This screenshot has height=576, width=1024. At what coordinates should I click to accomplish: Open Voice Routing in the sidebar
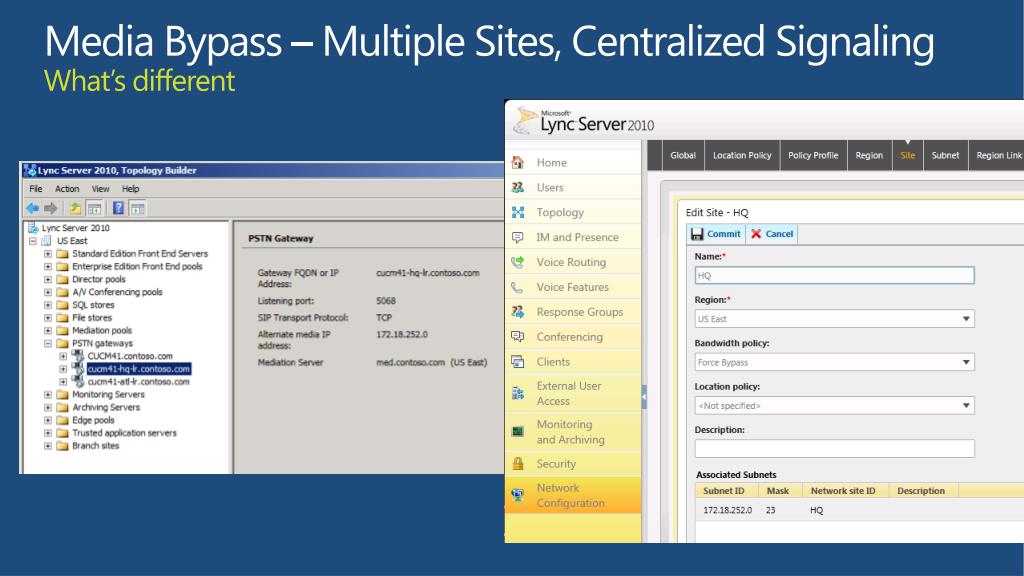pyautogui.click(x=571, y=262)
